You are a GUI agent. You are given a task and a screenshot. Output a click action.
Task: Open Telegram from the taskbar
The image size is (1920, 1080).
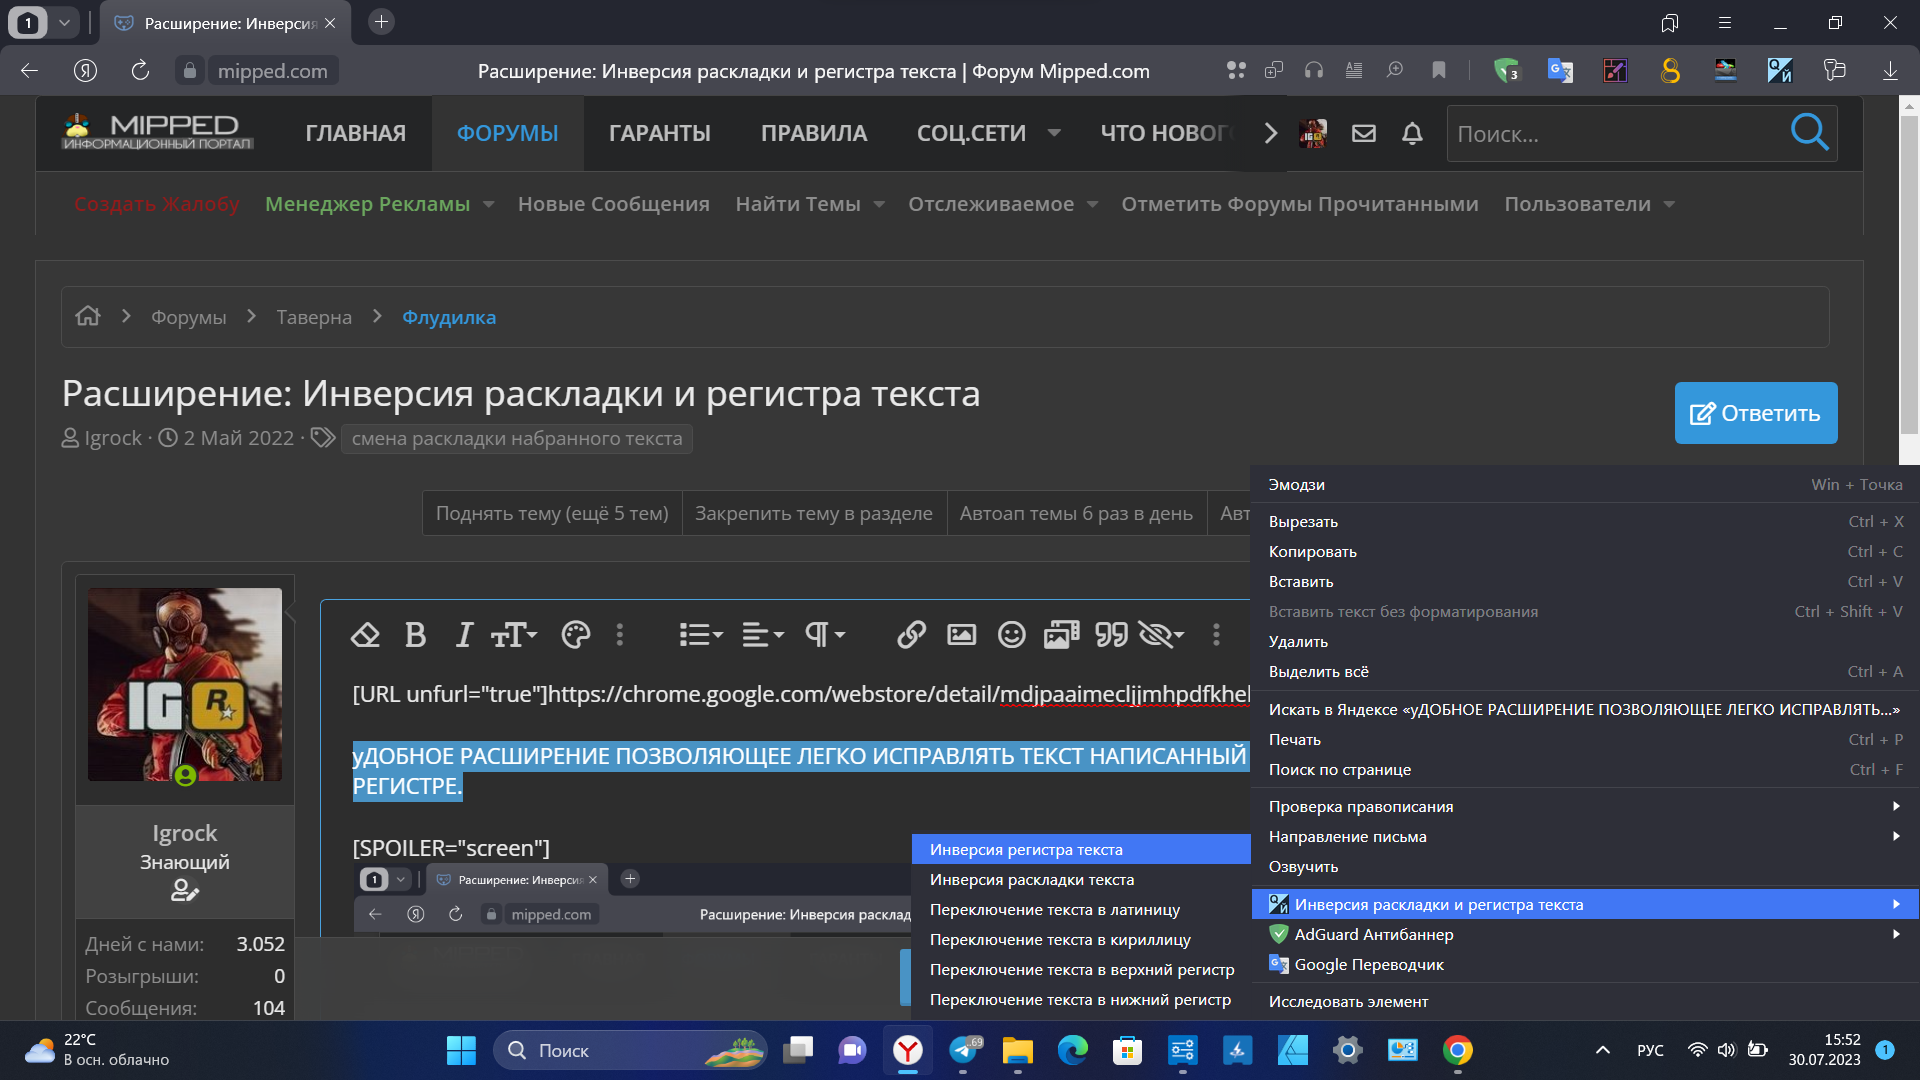(963, 1050)
